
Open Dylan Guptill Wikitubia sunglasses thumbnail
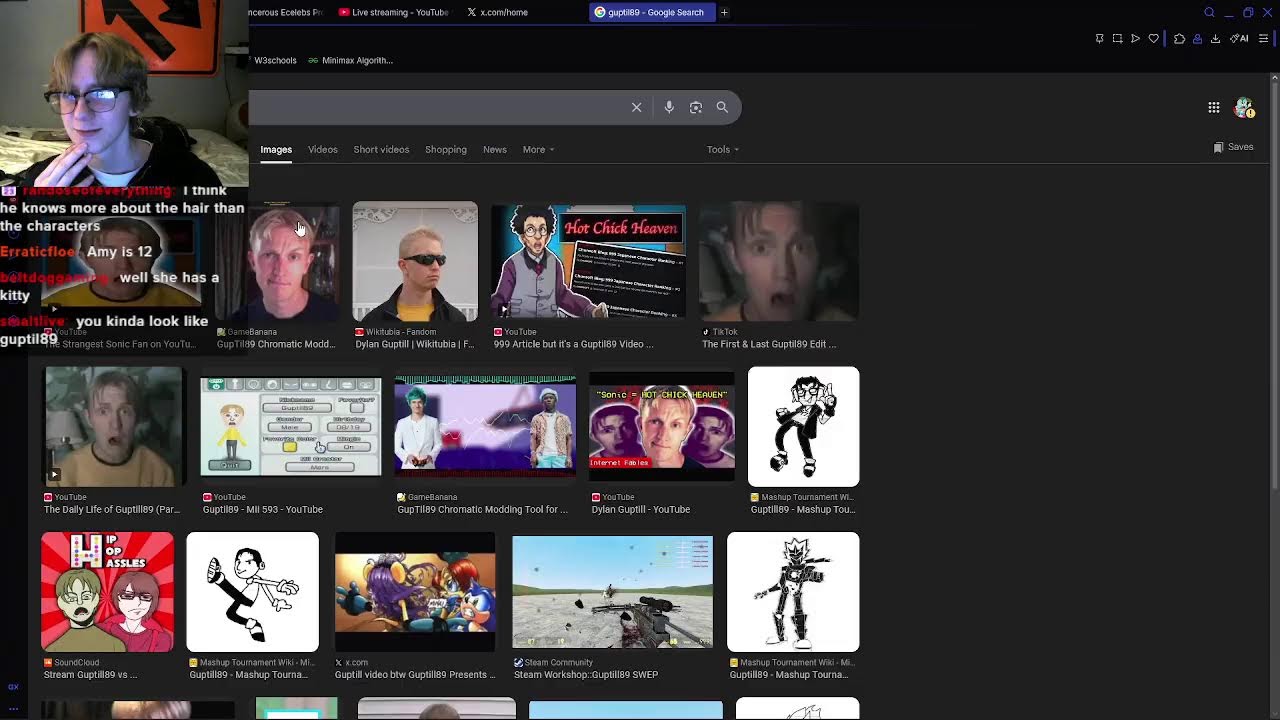click(415, 262)
